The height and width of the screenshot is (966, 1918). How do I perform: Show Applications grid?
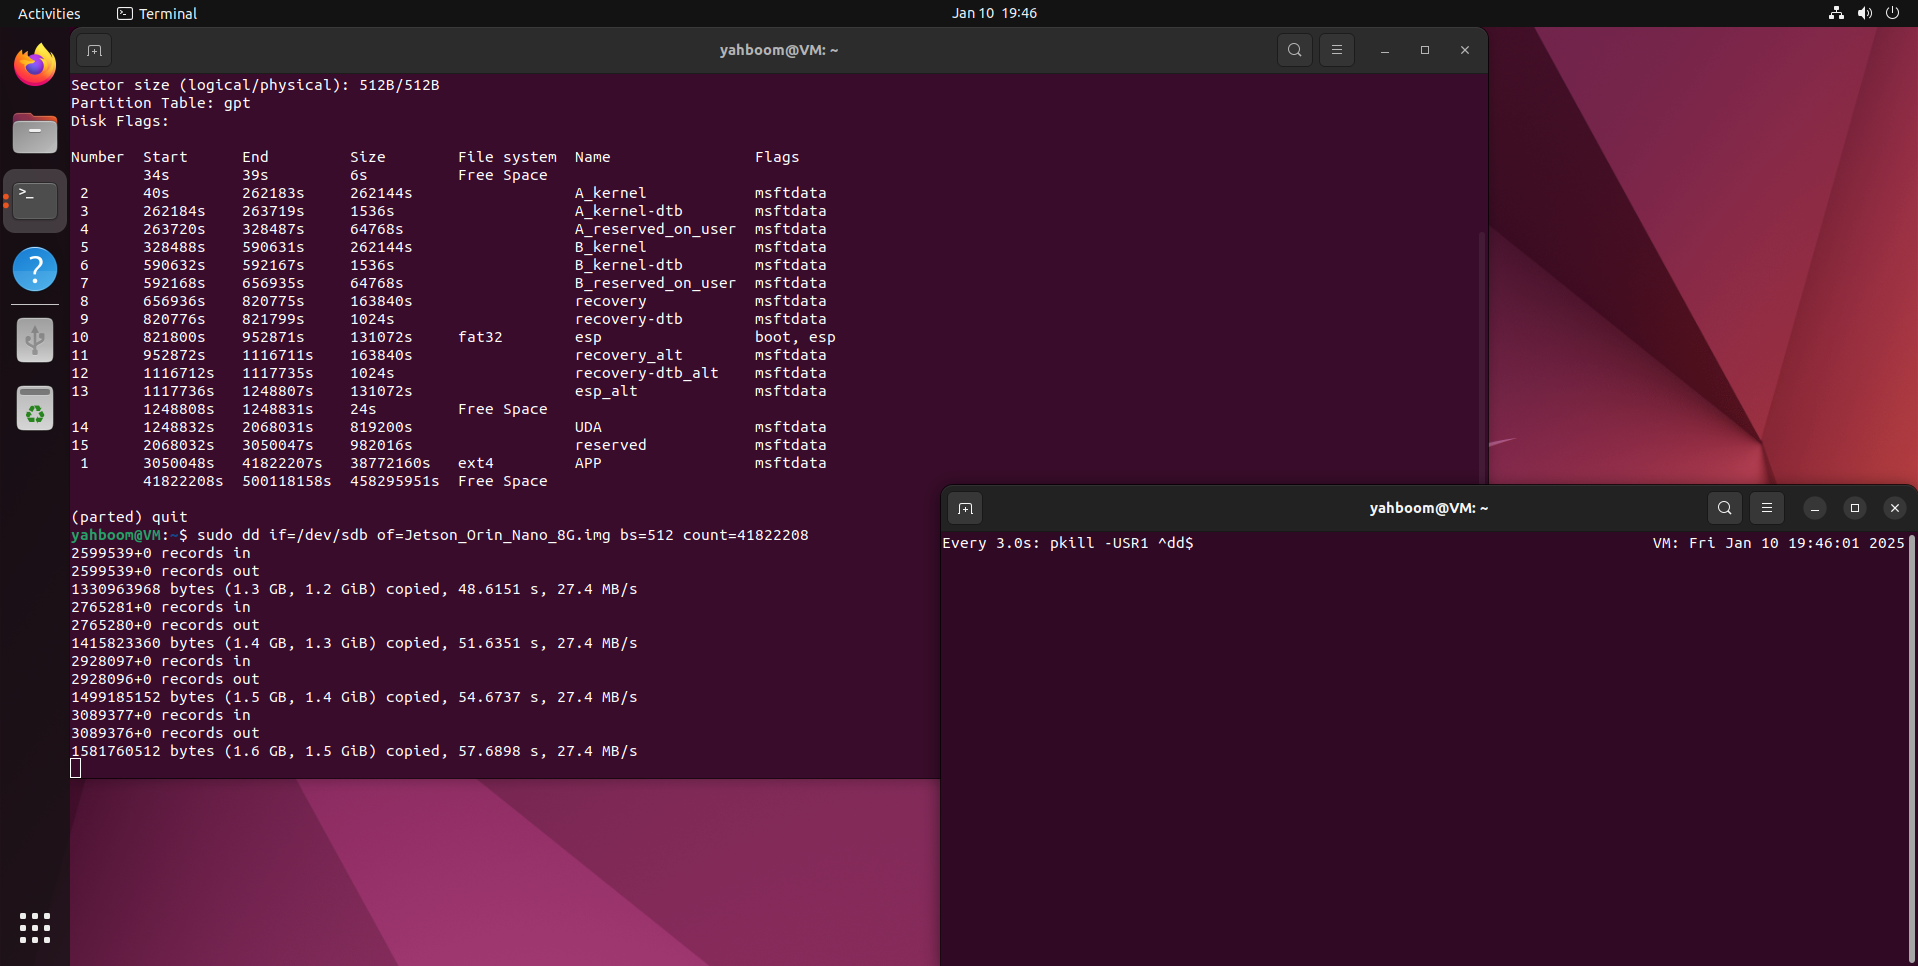[35, 927]
